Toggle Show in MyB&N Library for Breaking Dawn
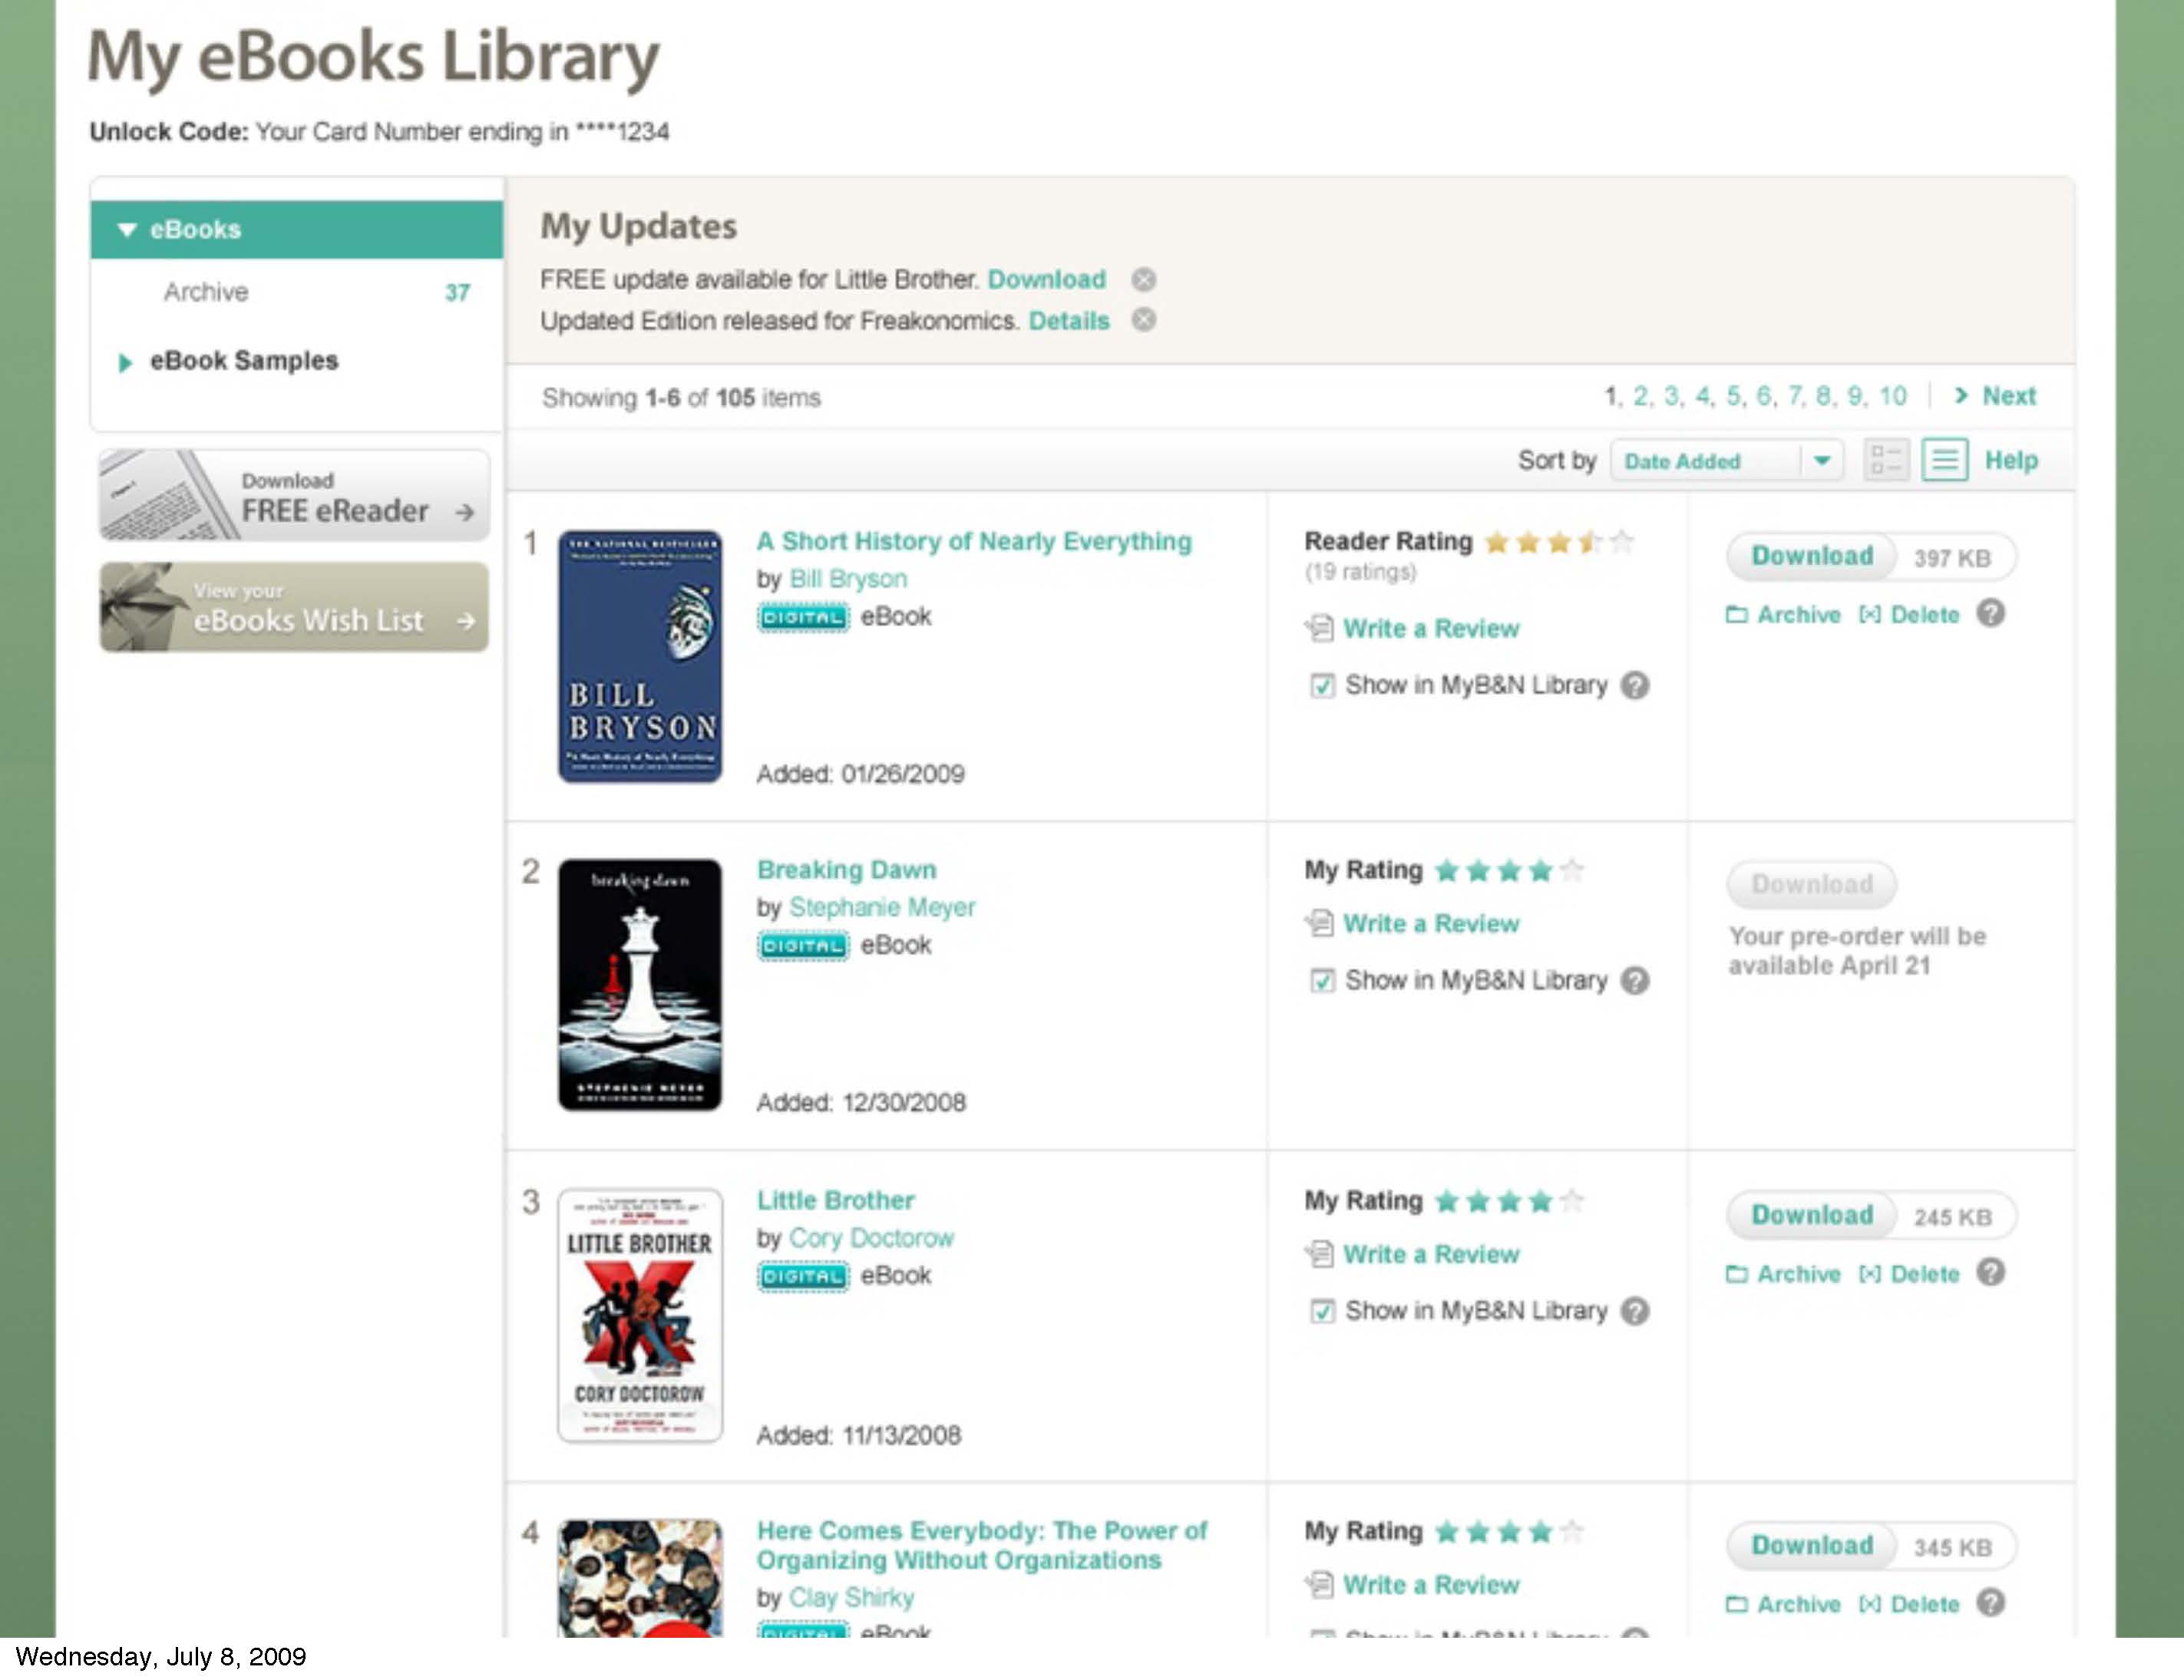The height and width of the screenshot is (1680, 2184). click(x=1322, y=980)
